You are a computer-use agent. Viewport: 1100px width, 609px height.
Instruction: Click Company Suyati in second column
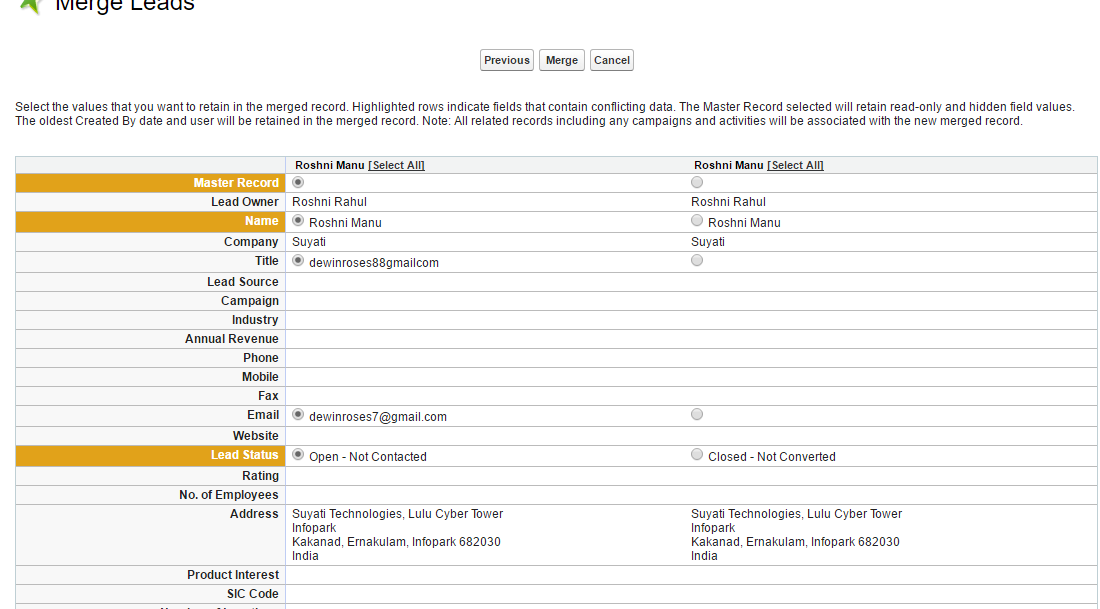coord(708,242)
